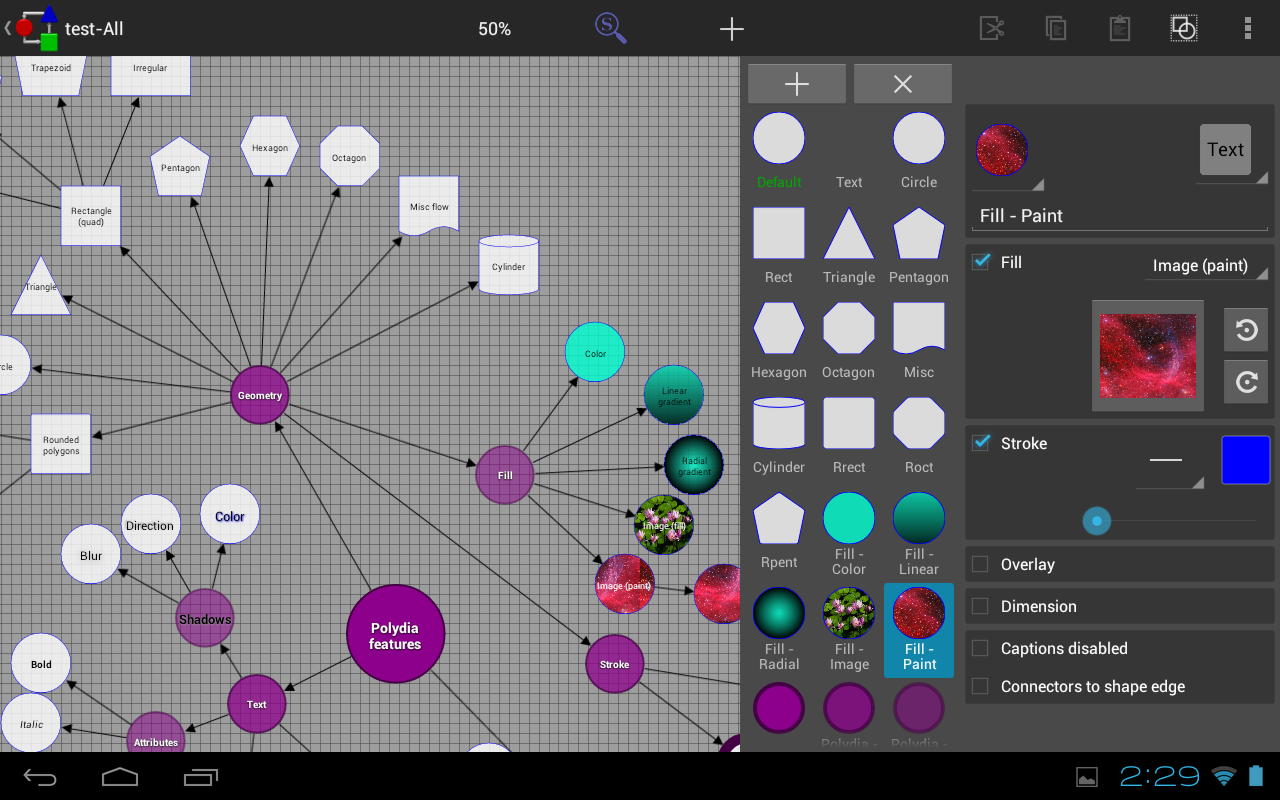Rotate fill image counterclockwise

pos(1246,330)
